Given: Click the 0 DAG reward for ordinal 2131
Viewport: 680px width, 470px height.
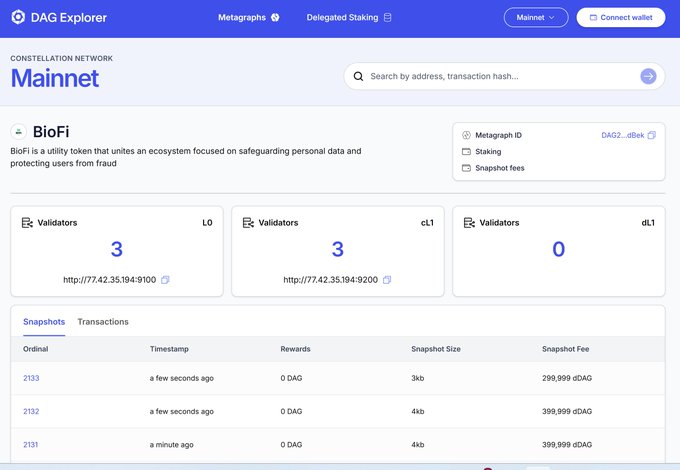Looking at the screenshot, I should pyautogui.click(x=291, y=444).
